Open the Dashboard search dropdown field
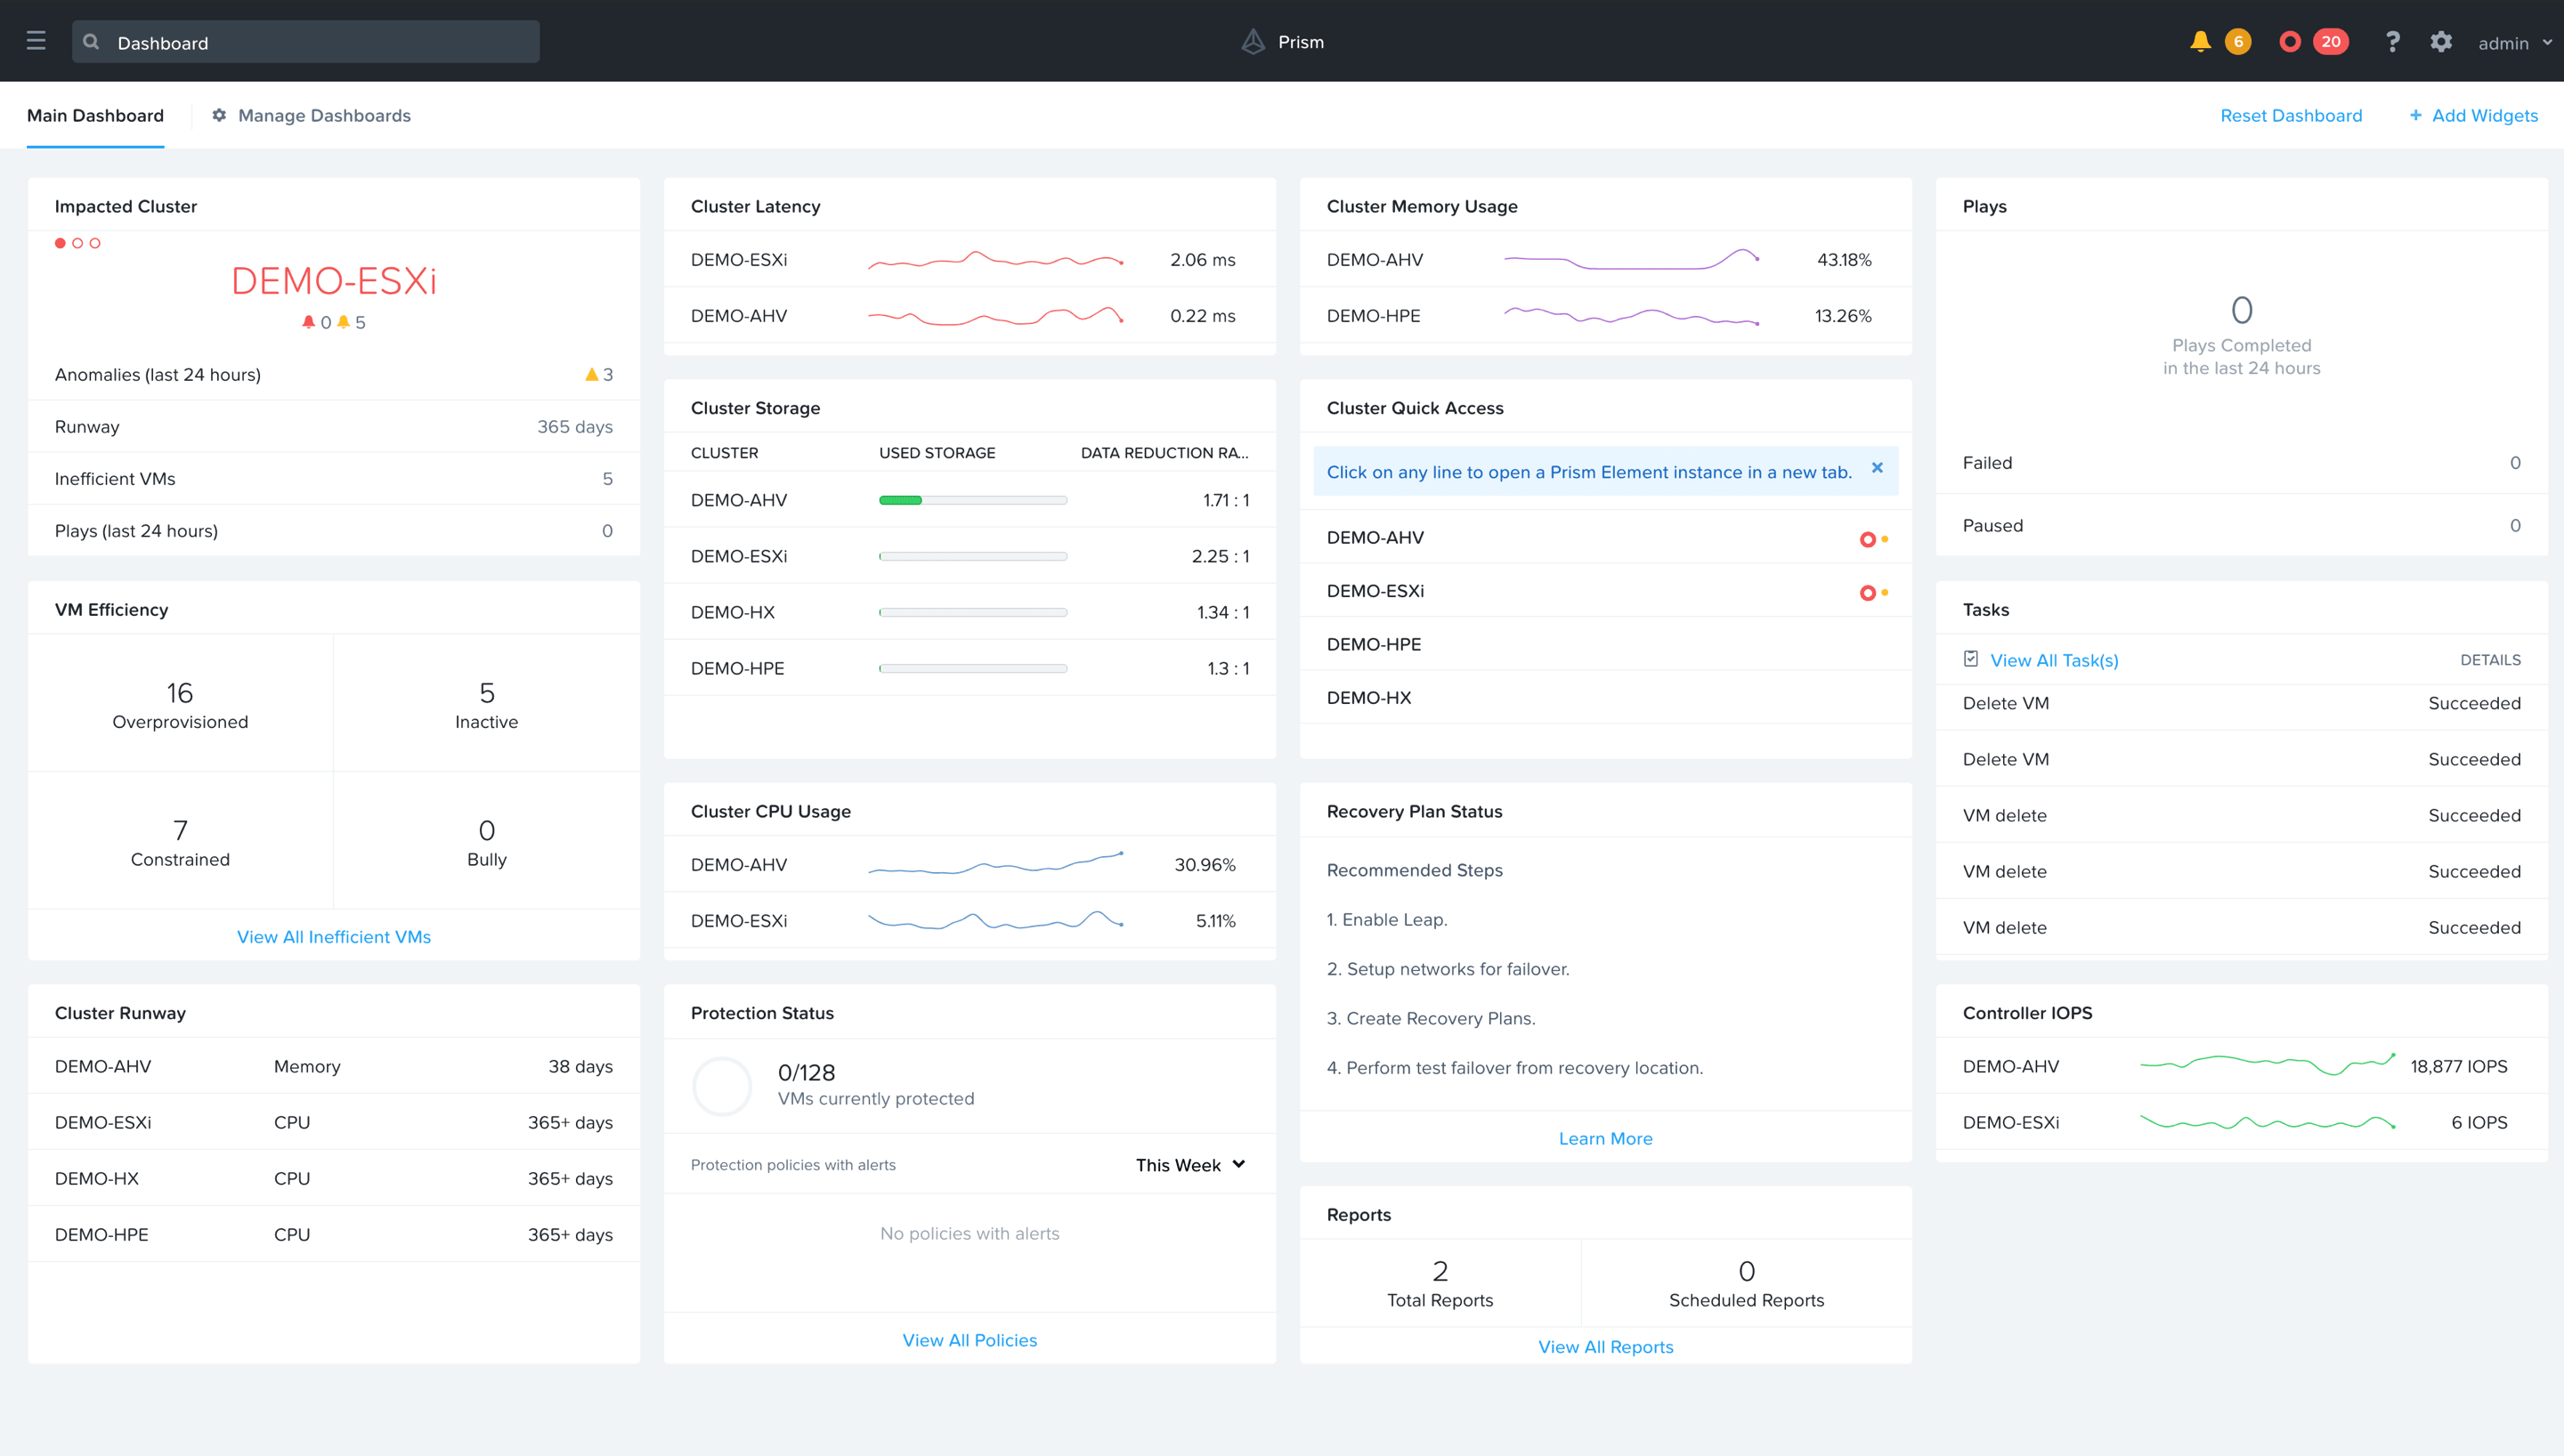The height and width of the screenshot is (1456, 2564). tap(305, 42)
